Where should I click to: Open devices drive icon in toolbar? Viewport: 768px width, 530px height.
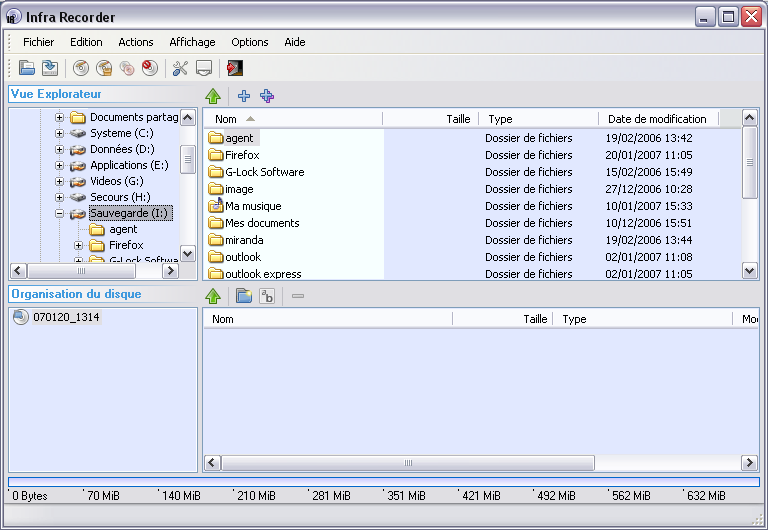pyautogui.click(x=204, y=68)
